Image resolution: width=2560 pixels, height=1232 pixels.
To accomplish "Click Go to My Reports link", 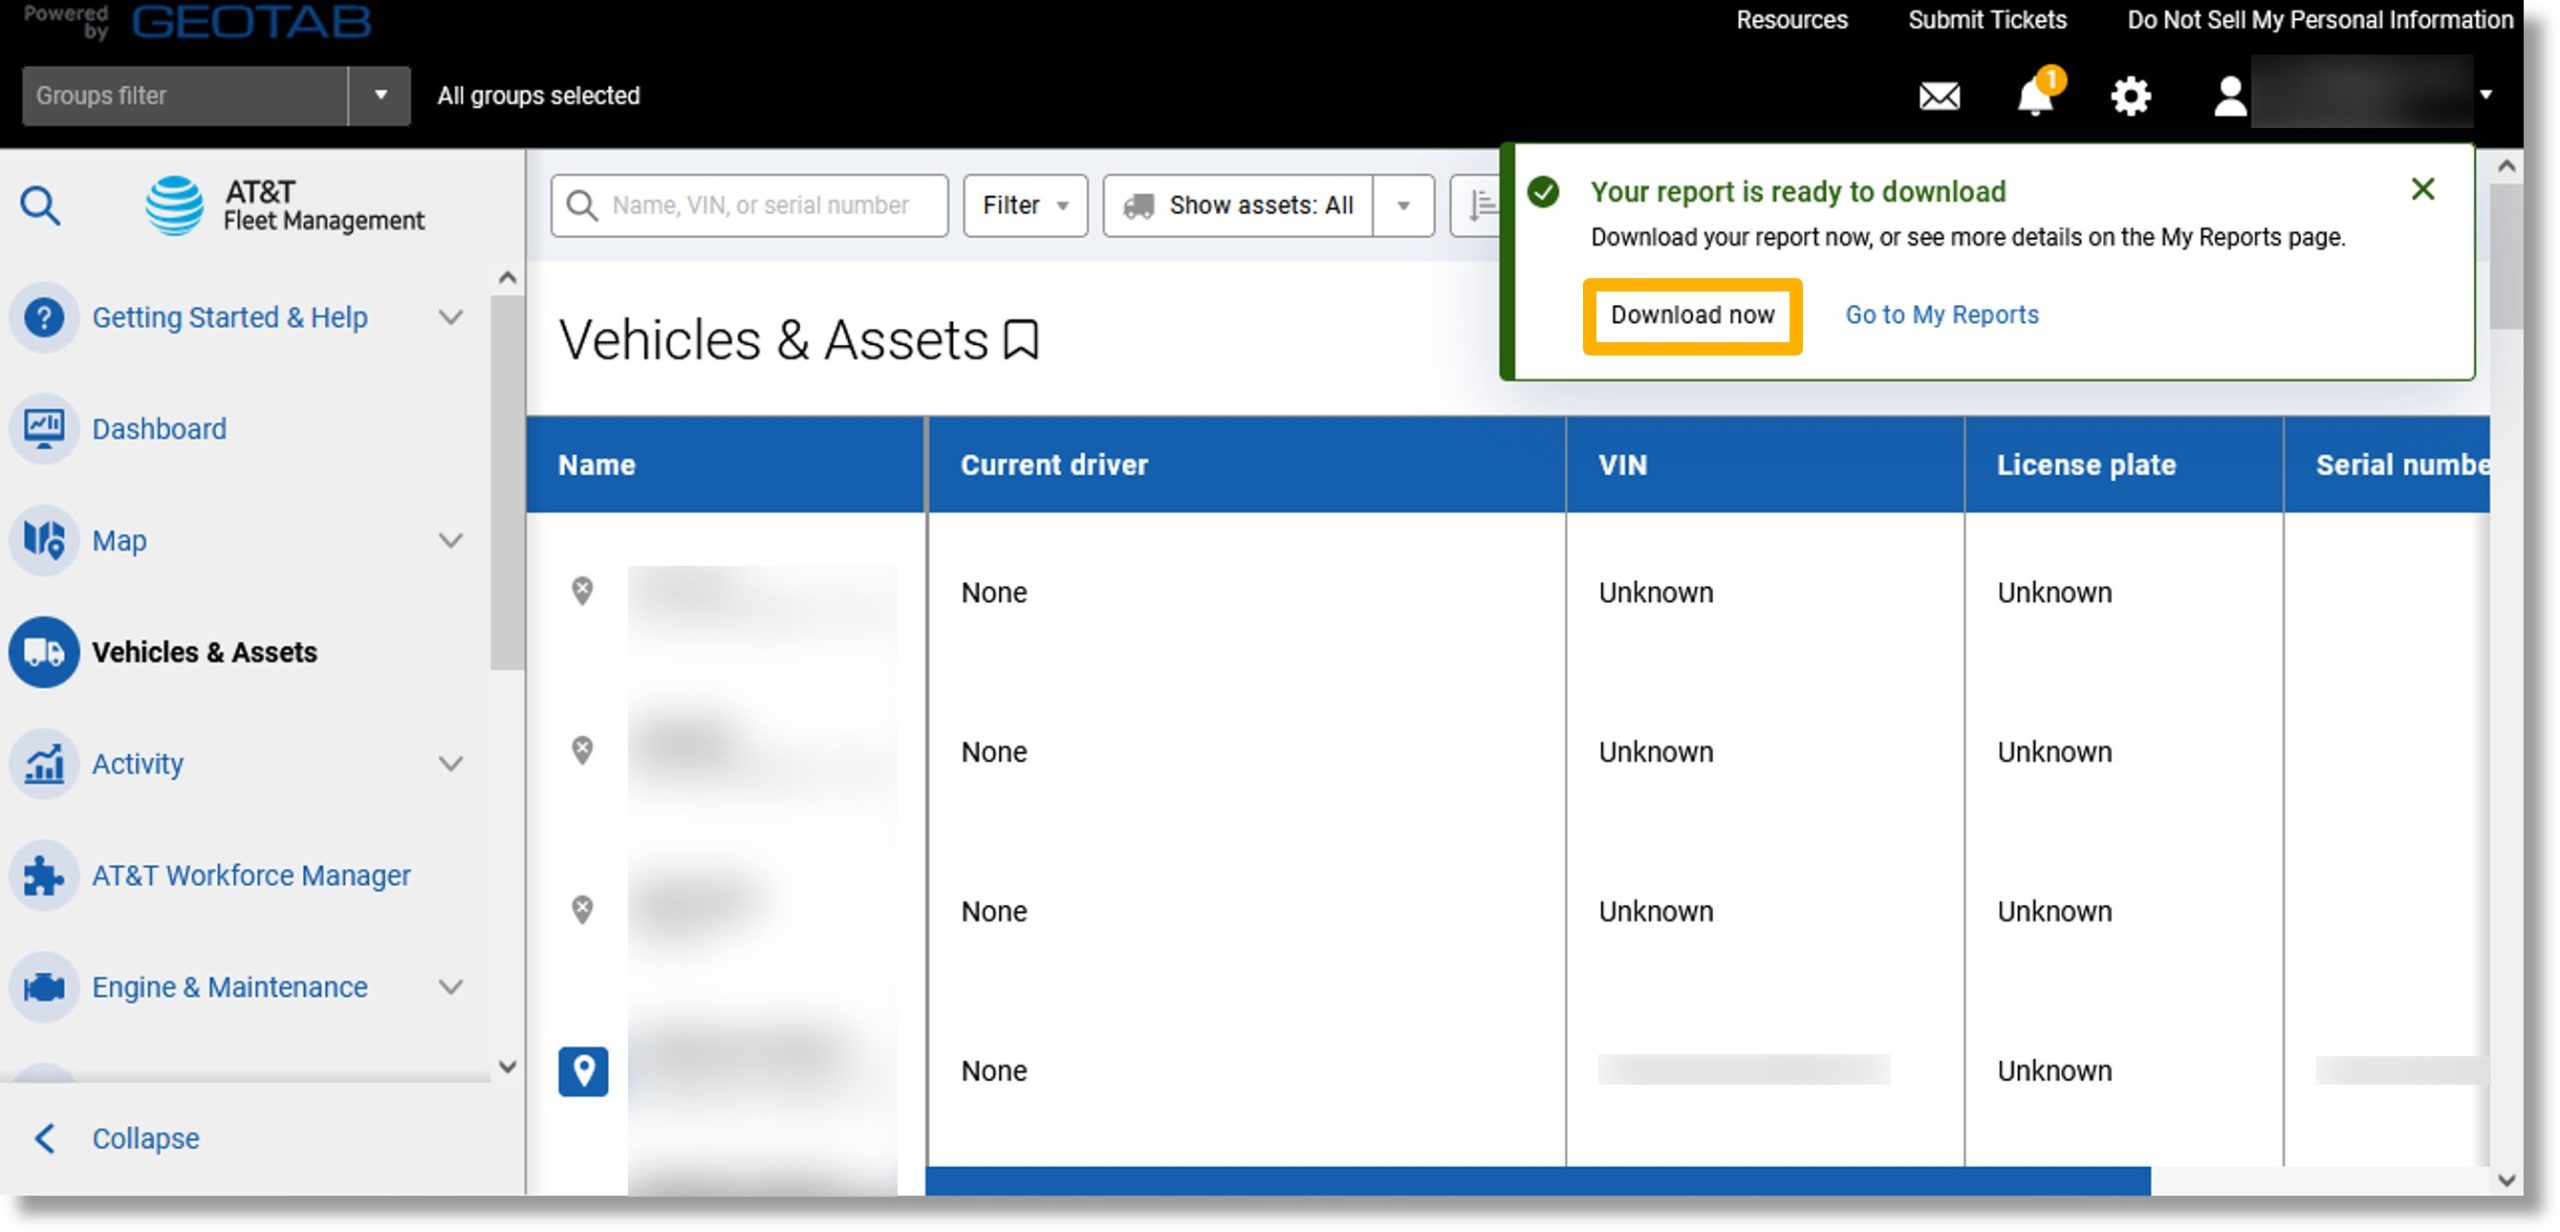I will [x=1943, y=313].
